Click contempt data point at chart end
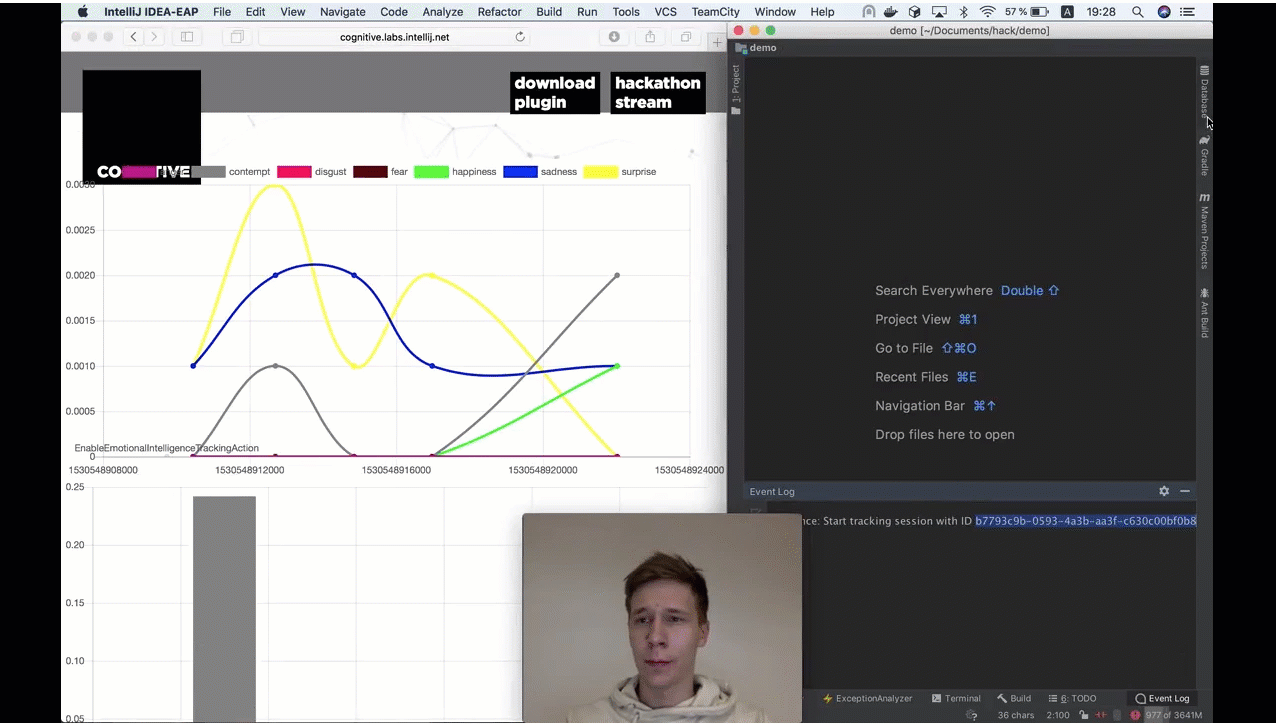 [x=617, y=275]
